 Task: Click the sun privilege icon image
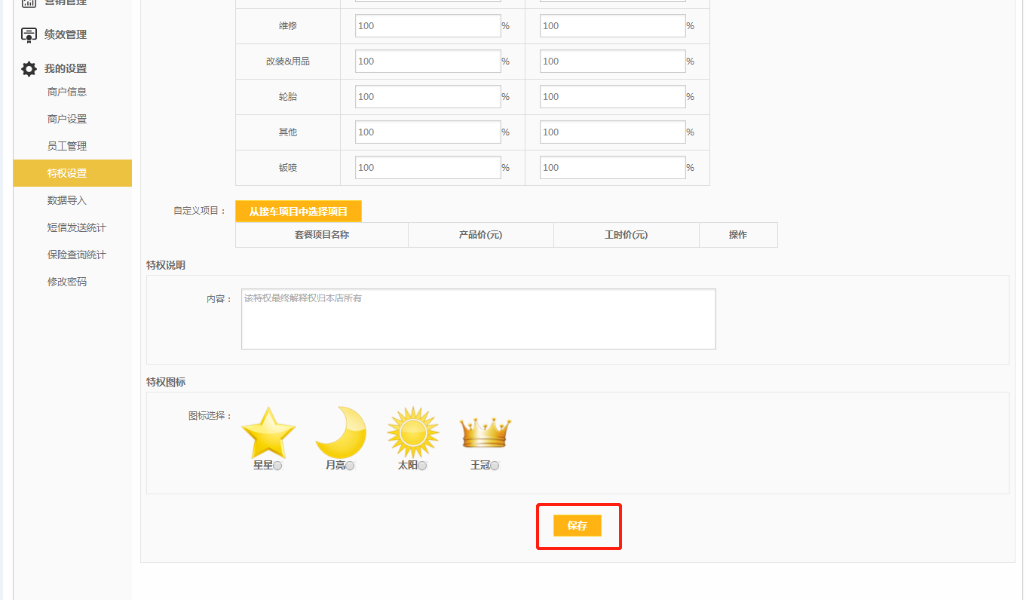point(413,432)
